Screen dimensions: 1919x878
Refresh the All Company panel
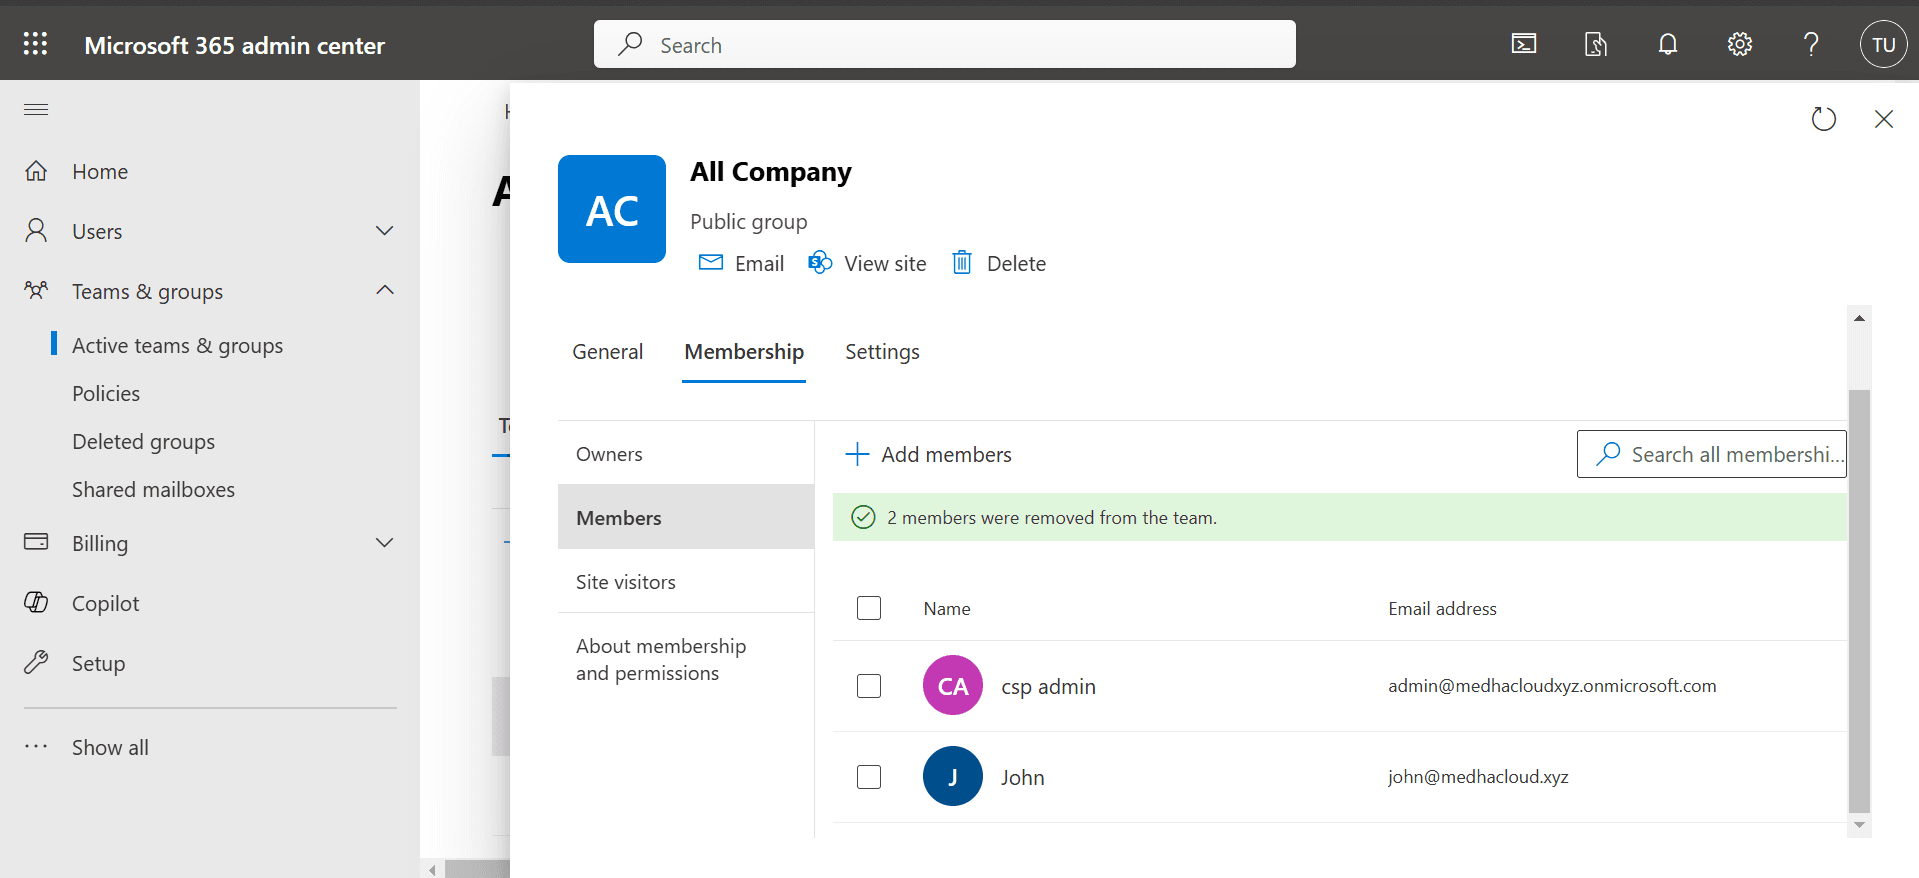click(x=1823, y=119)
